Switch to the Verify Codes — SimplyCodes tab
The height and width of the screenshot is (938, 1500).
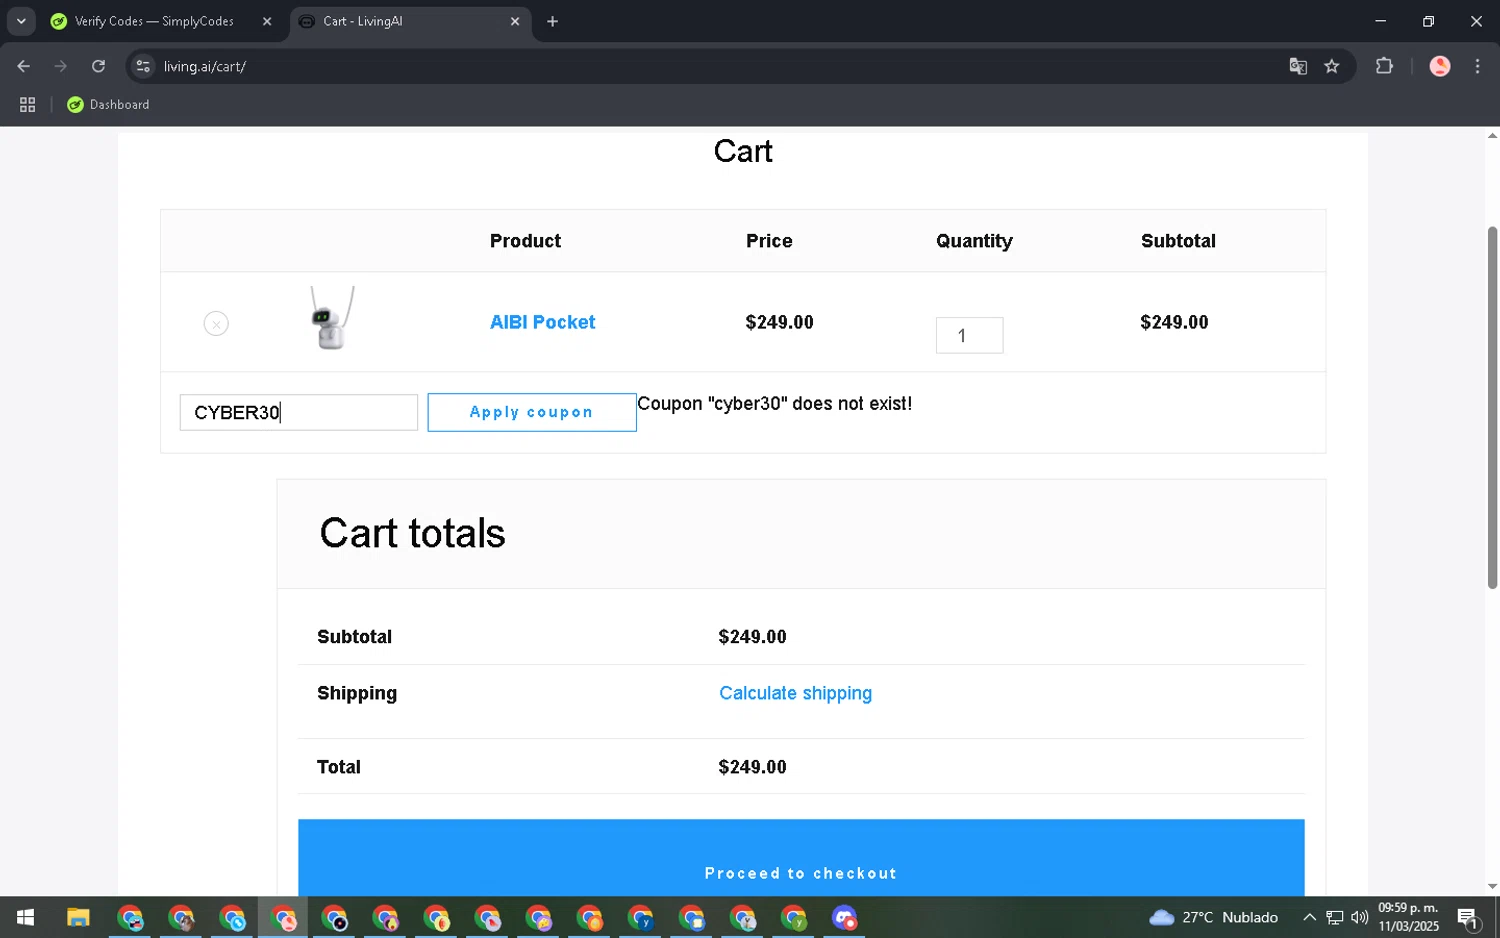pyautogui.click(x=155, y=21)
